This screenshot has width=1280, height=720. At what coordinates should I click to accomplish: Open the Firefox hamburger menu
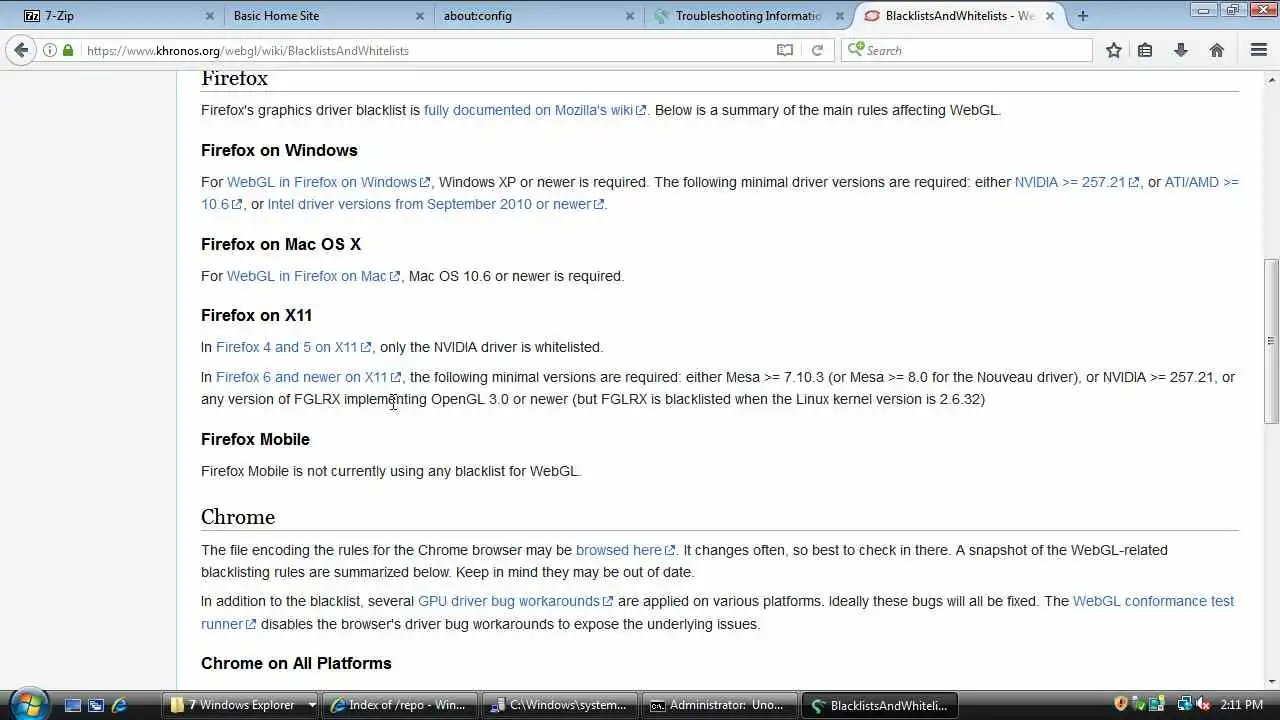pos(1259,50)
